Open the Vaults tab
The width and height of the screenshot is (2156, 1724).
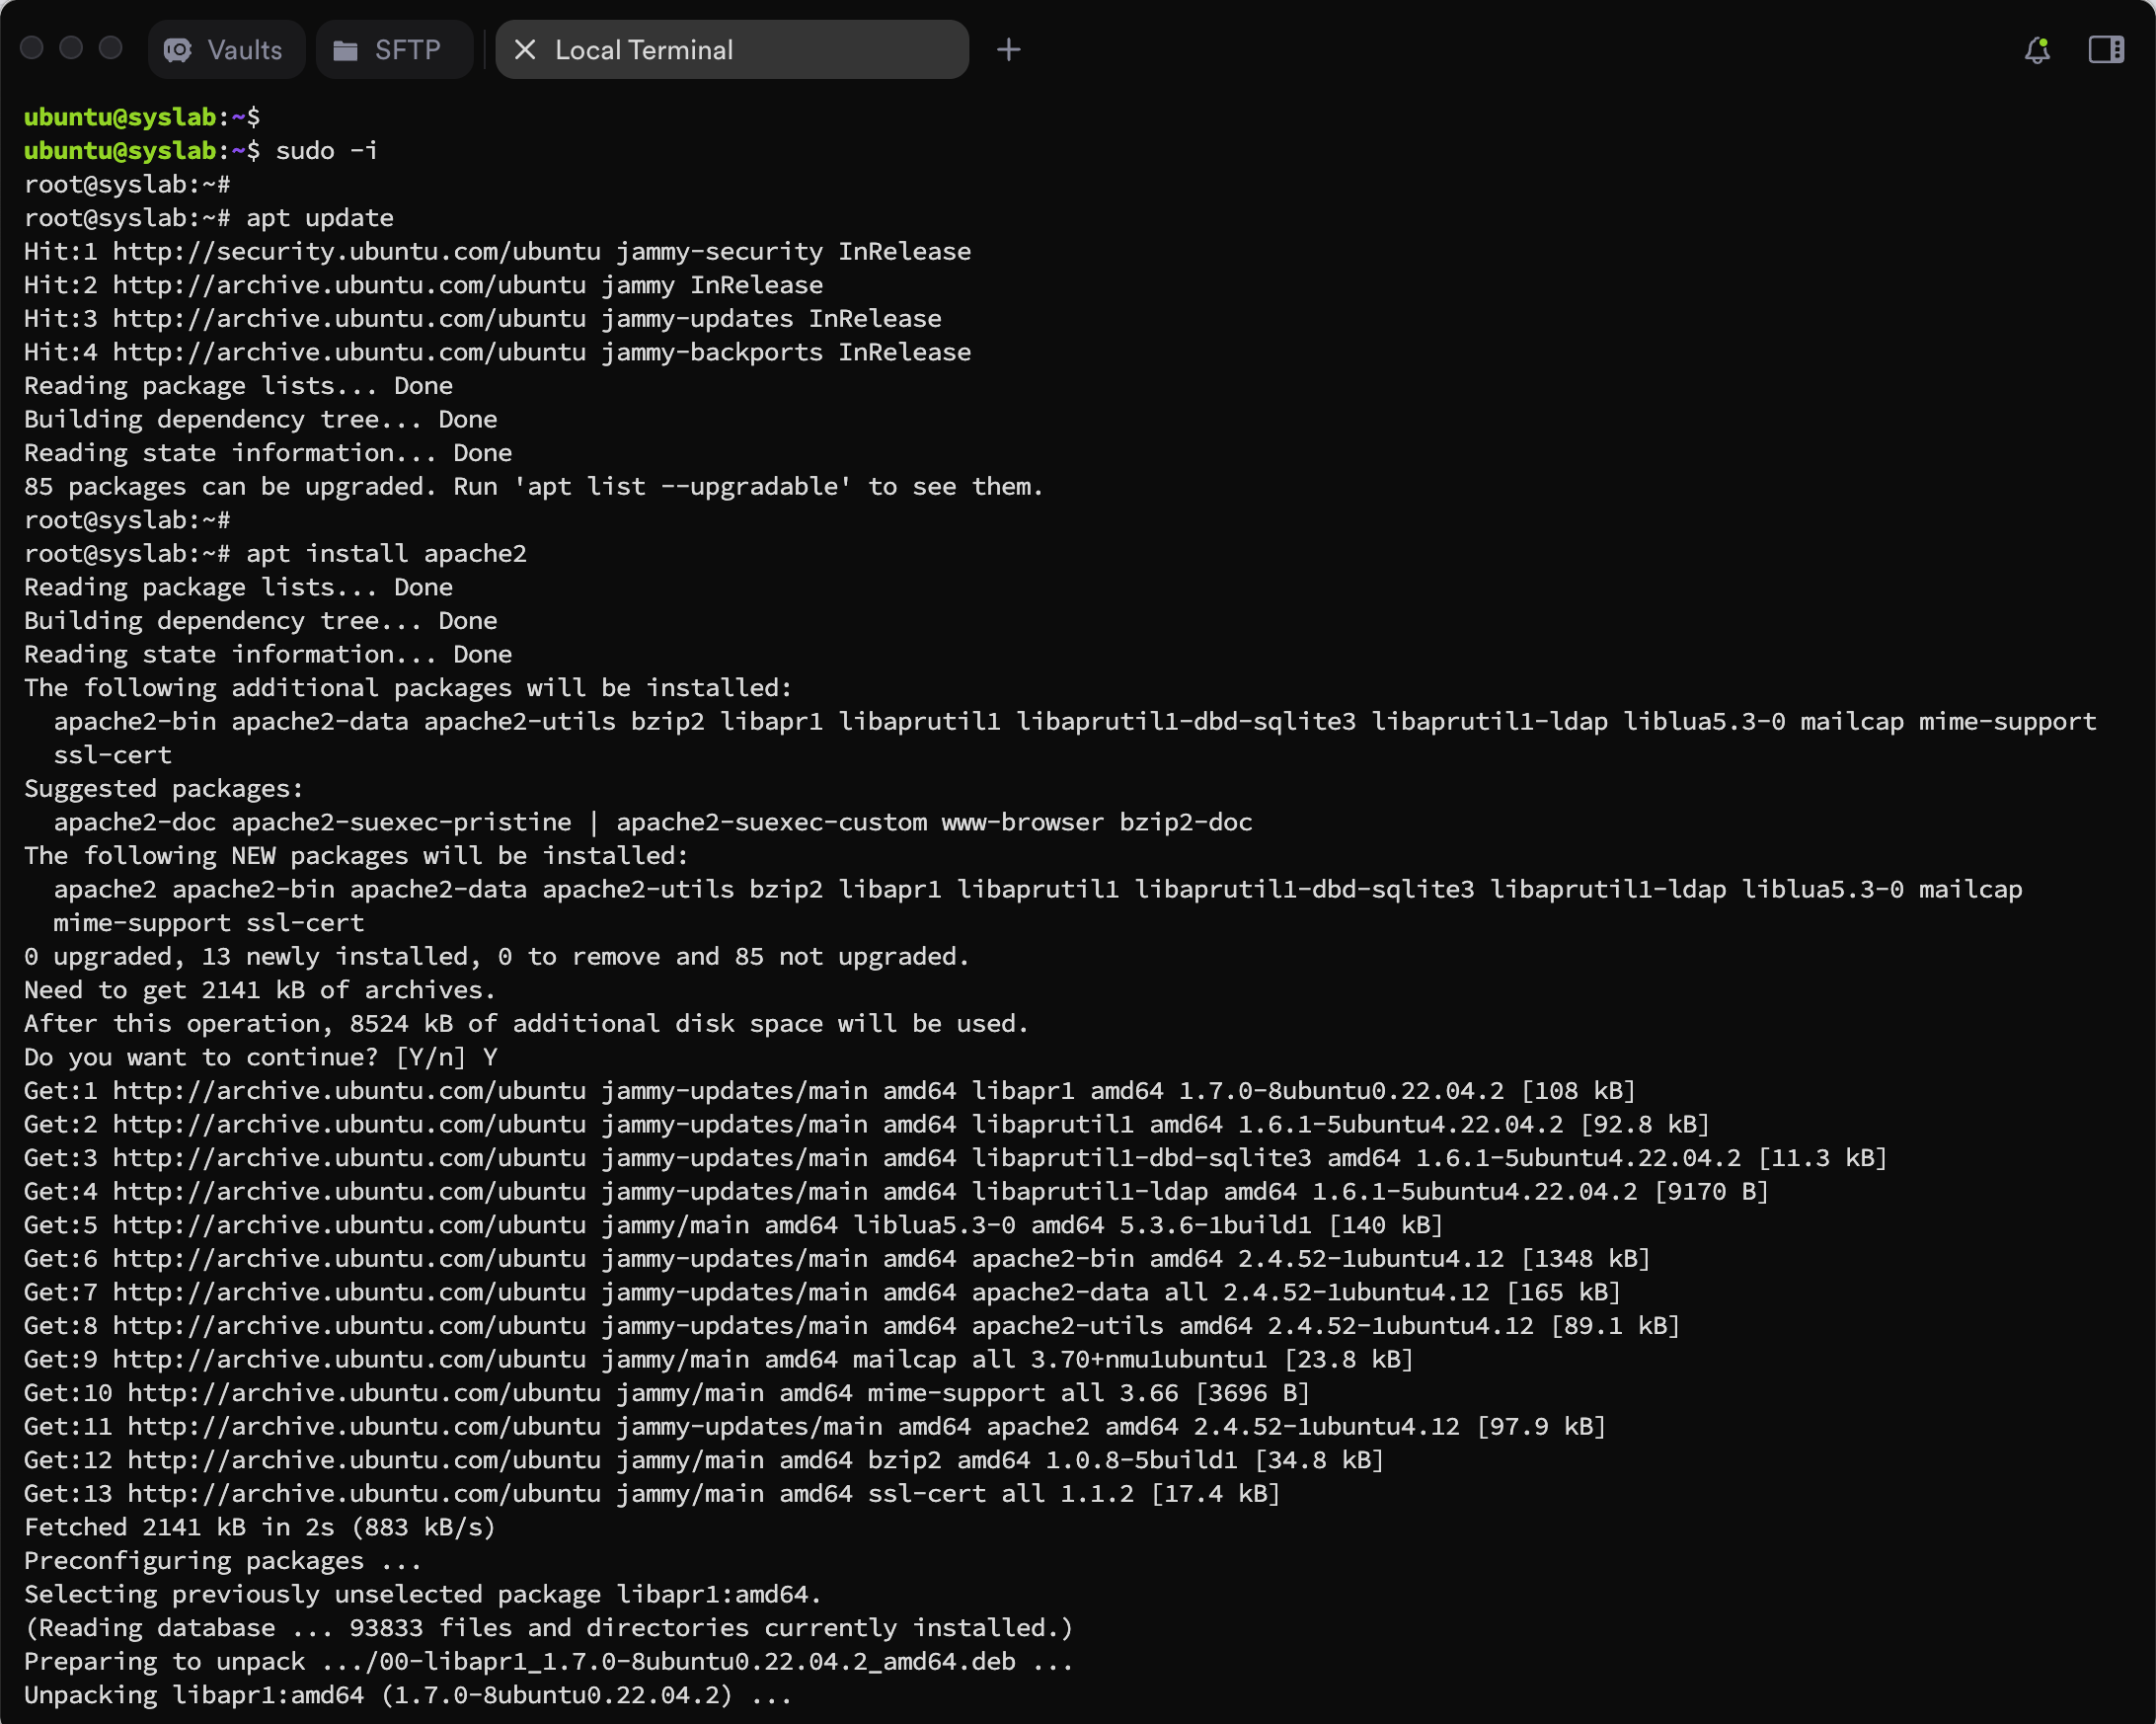click(x=226, y=50)
